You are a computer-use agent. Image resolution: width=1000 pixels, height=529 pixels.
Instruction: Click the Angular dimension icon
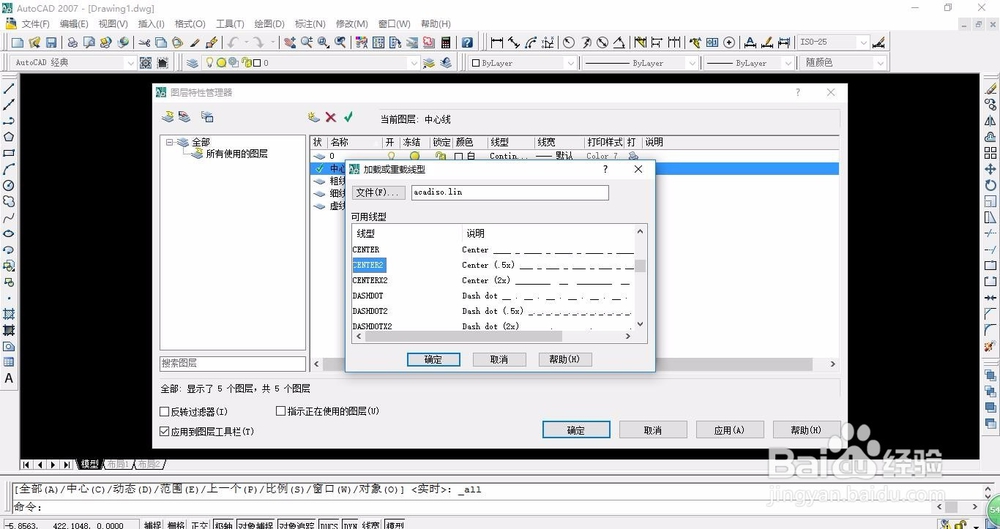(619, 43)
